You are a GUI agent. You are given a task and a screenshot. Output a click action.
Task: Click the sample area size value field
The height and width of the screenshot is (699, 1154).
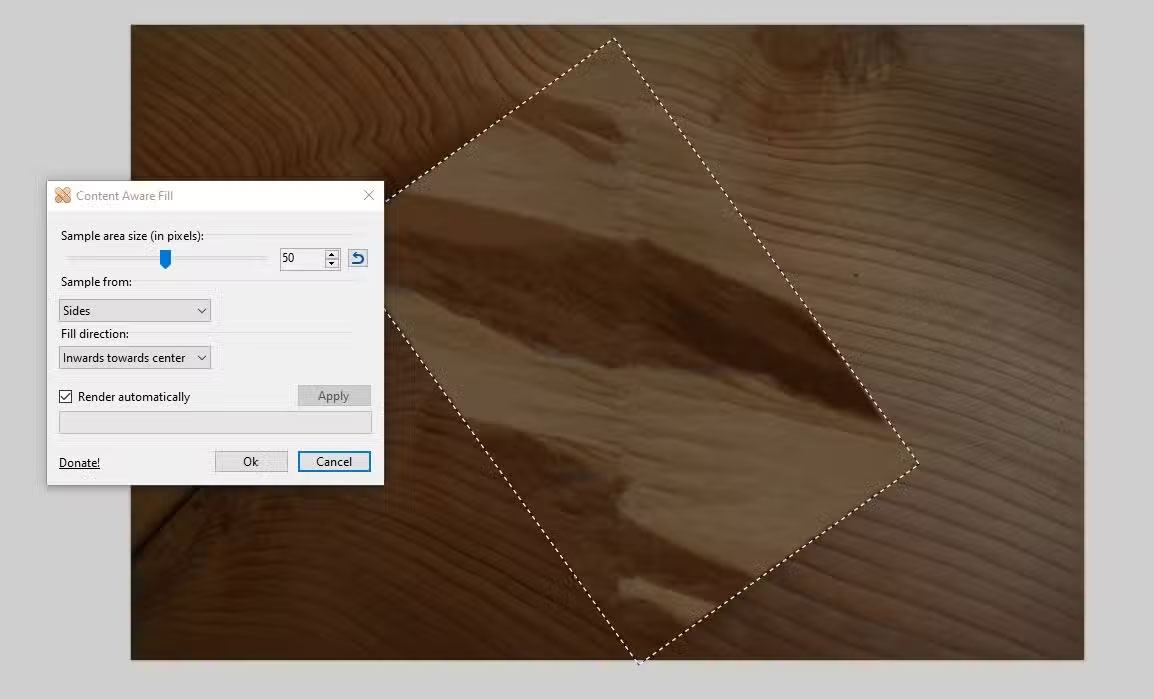(302, 258)
